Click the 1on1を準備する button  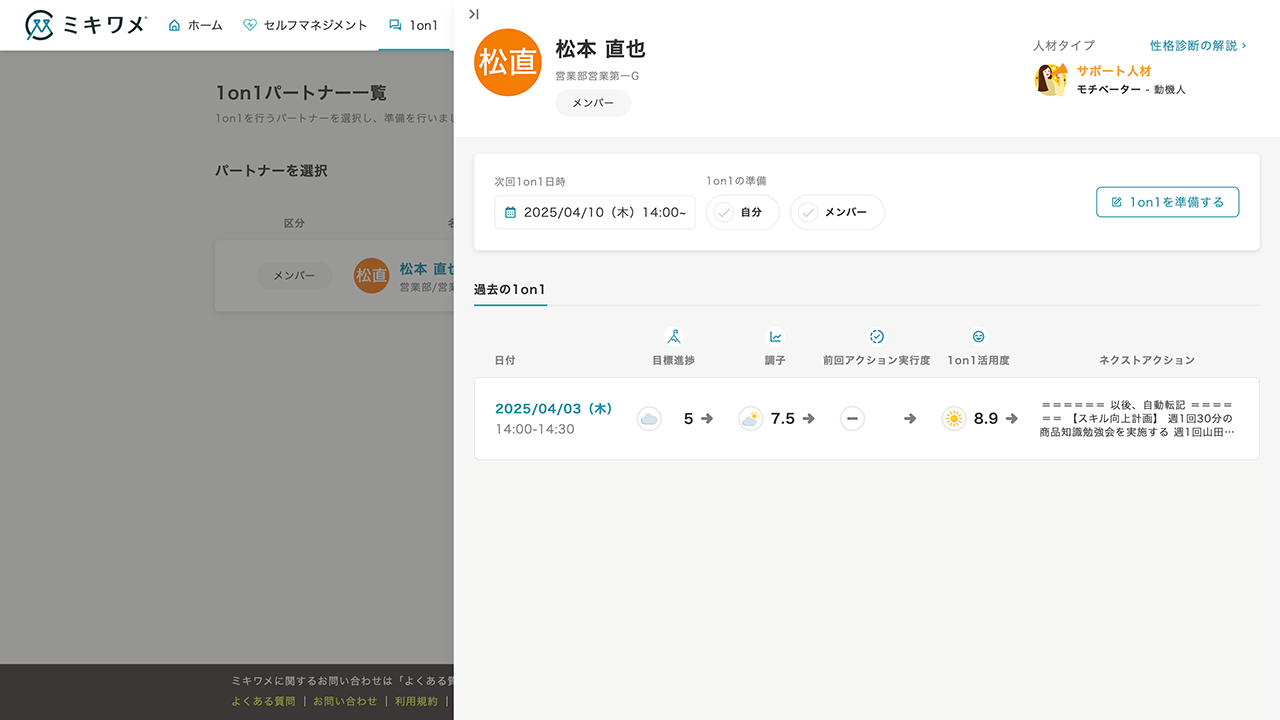tap(1168, 202)
